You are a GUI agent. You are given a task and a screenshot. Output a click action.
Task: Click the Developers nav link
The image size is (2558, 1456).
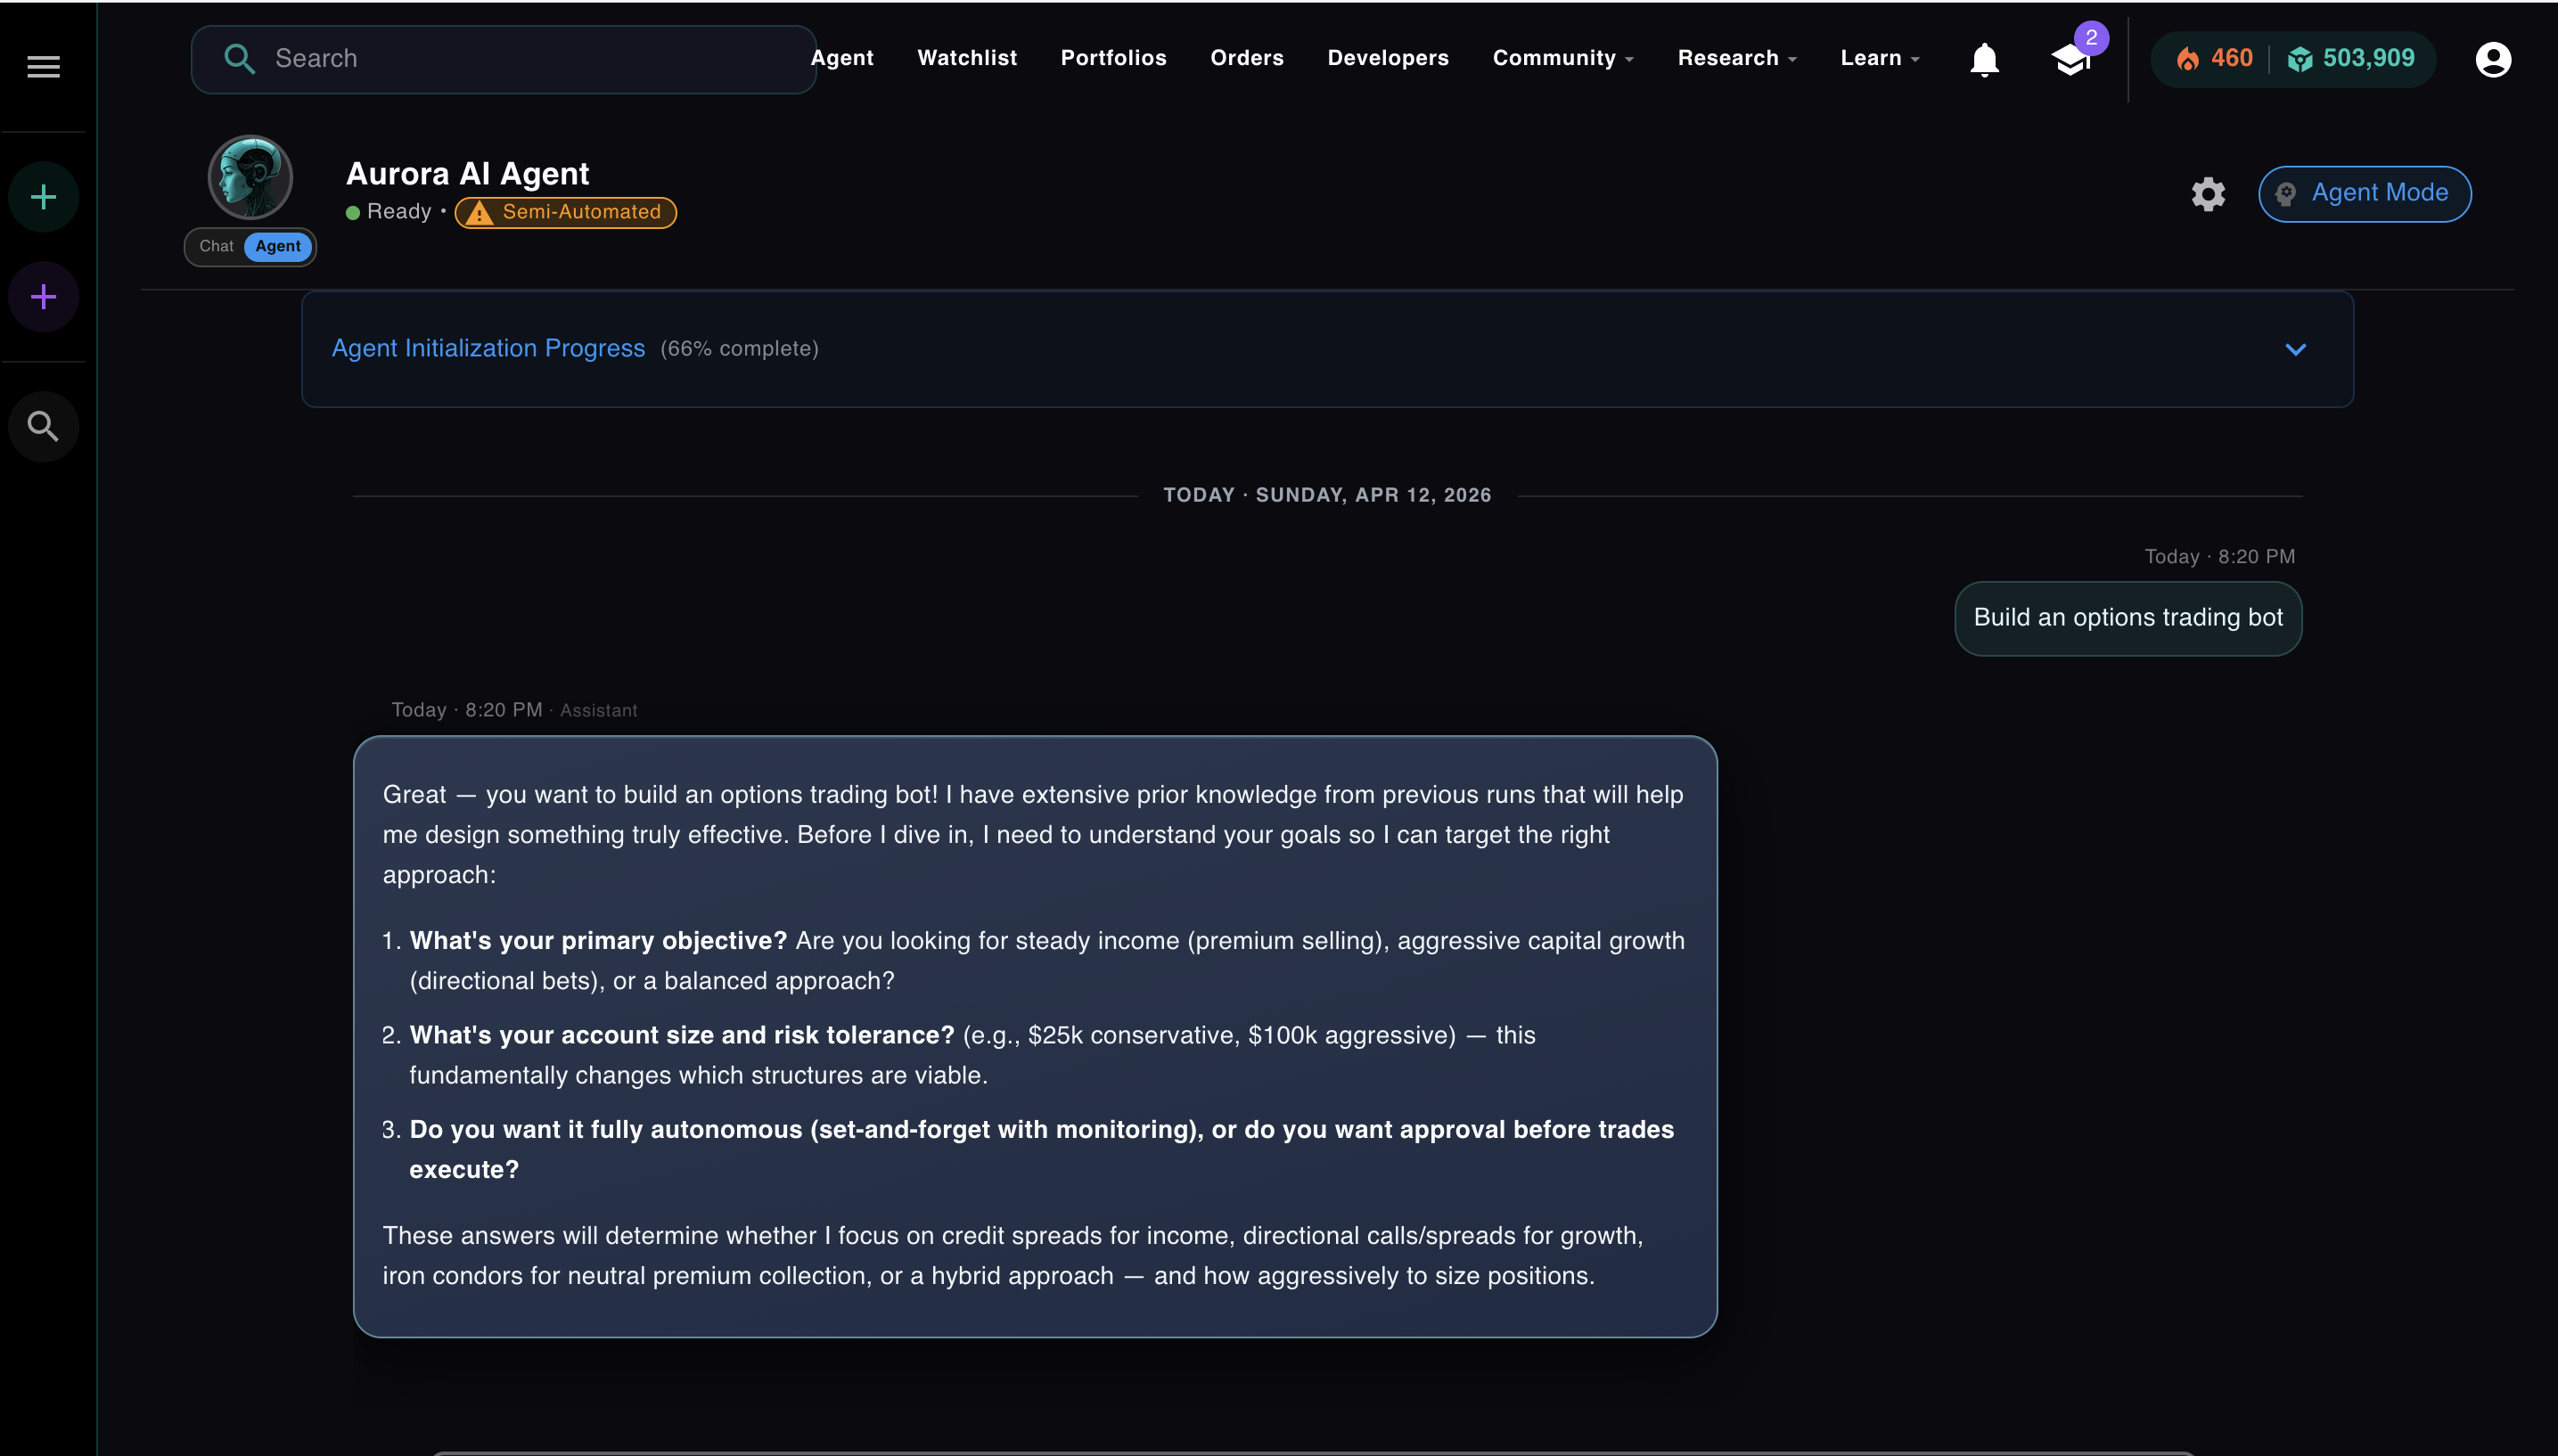tap(1387, 58)
